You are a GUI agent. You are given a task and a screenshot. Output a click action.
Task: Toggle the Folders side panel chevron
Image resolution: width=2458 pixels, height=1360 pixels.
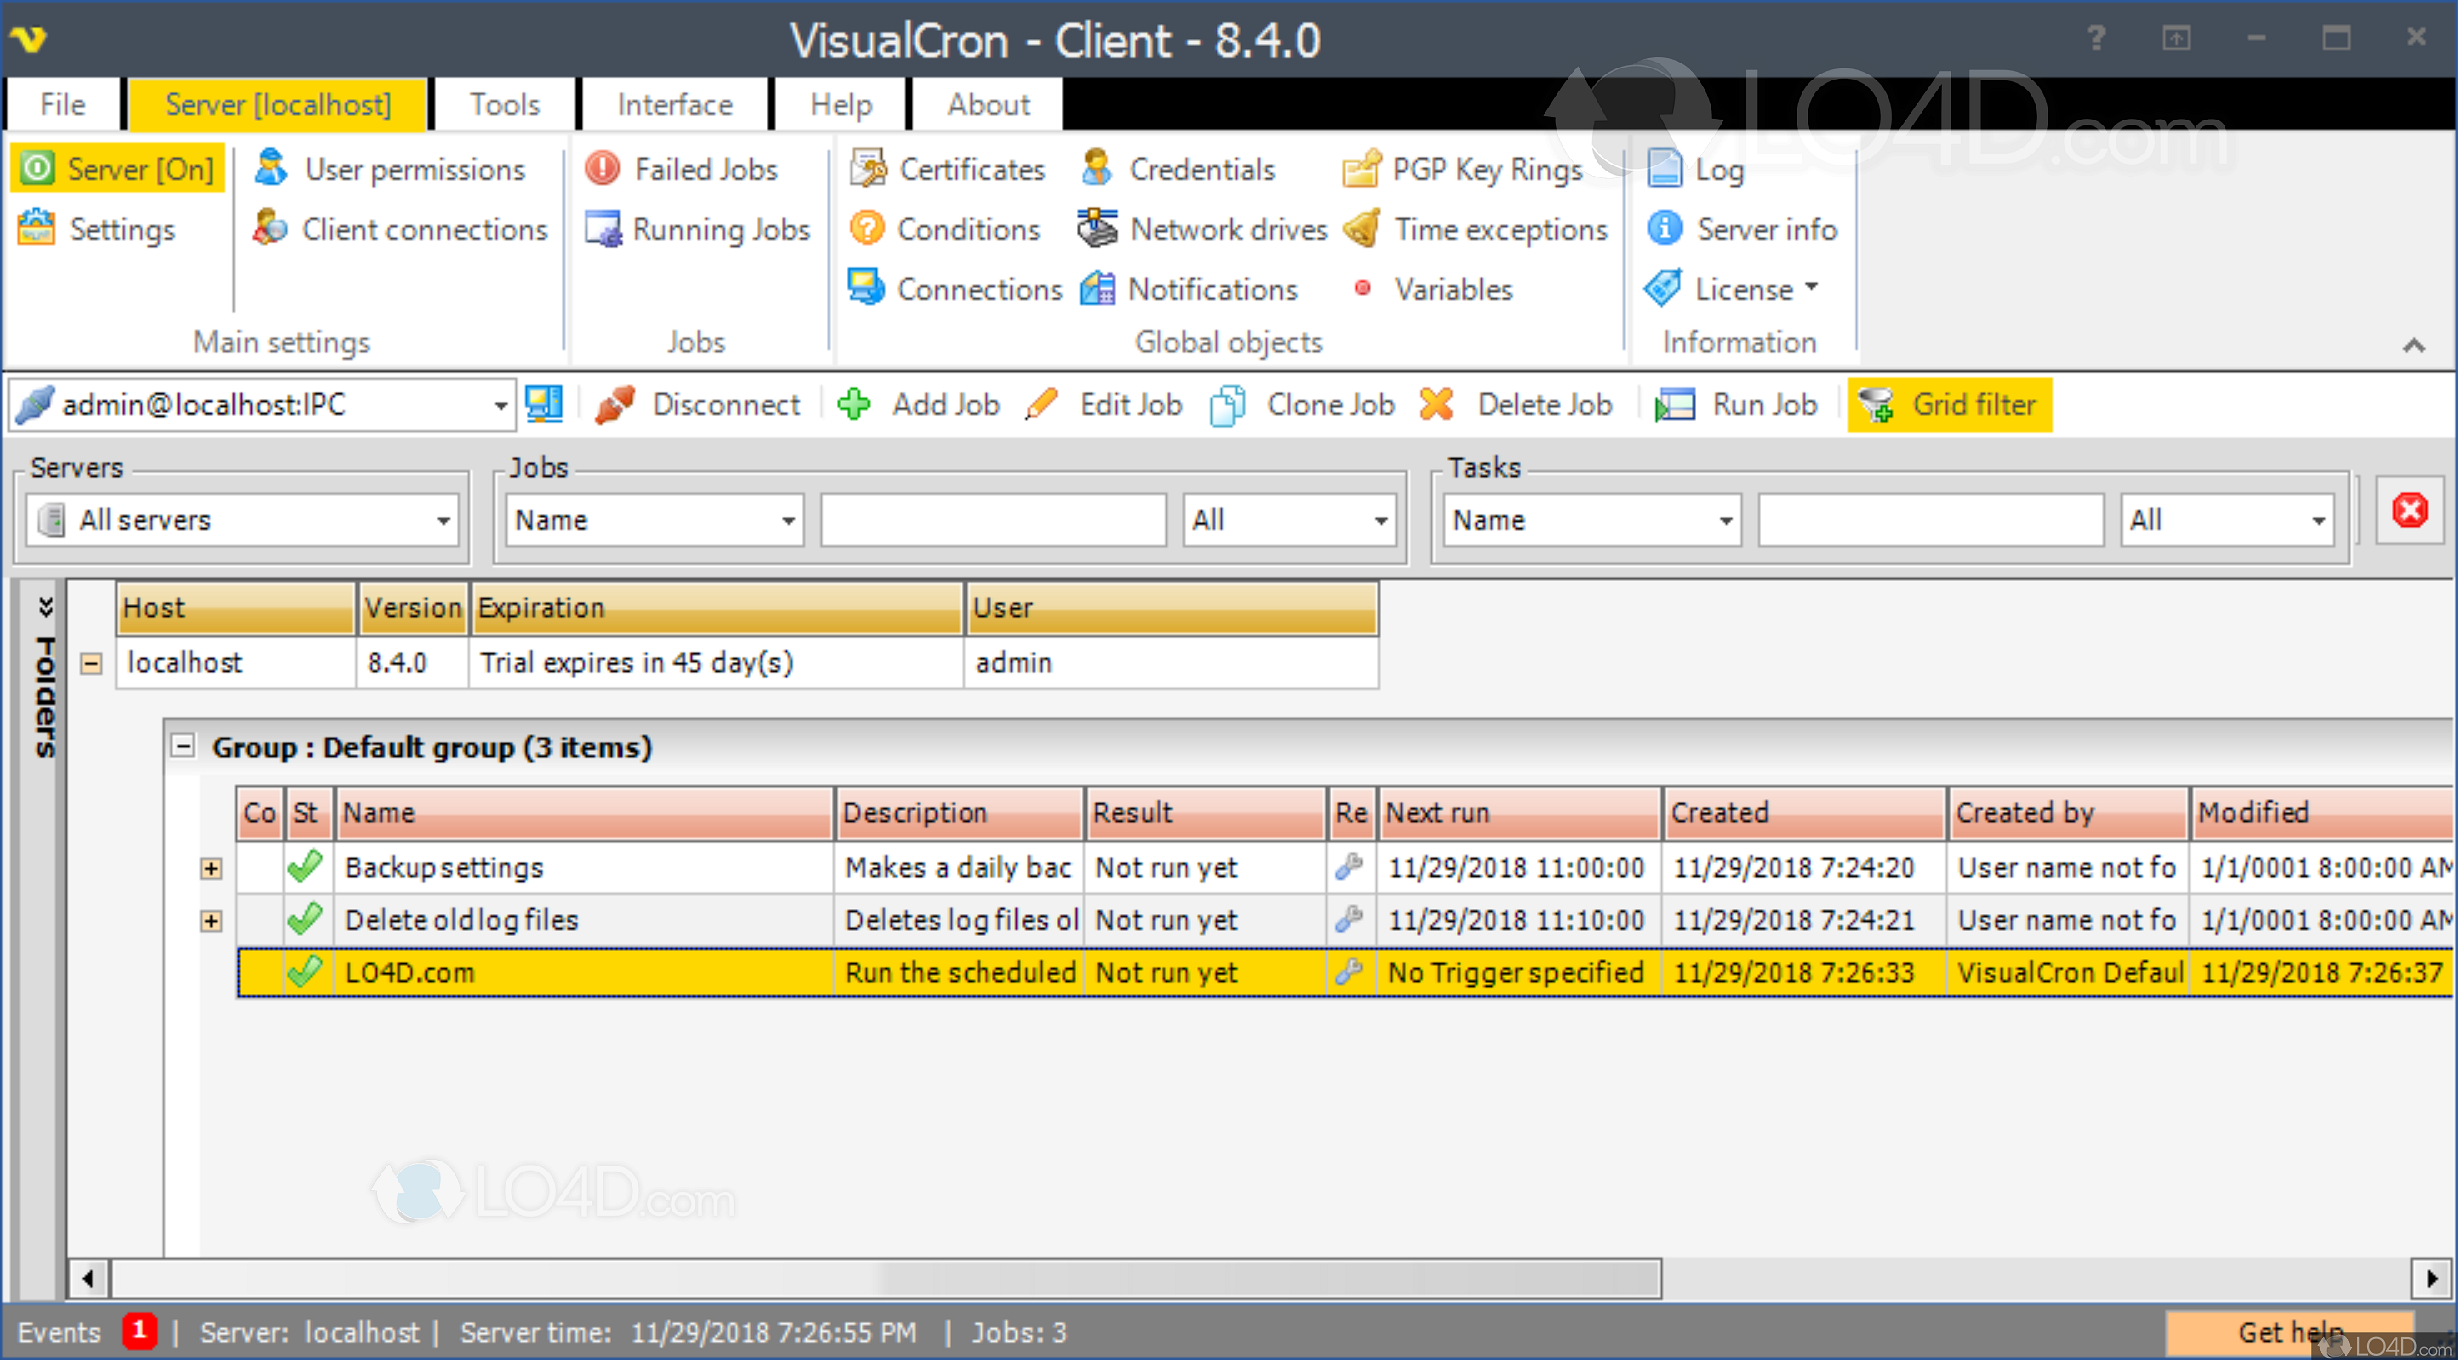tap(45, 606)
